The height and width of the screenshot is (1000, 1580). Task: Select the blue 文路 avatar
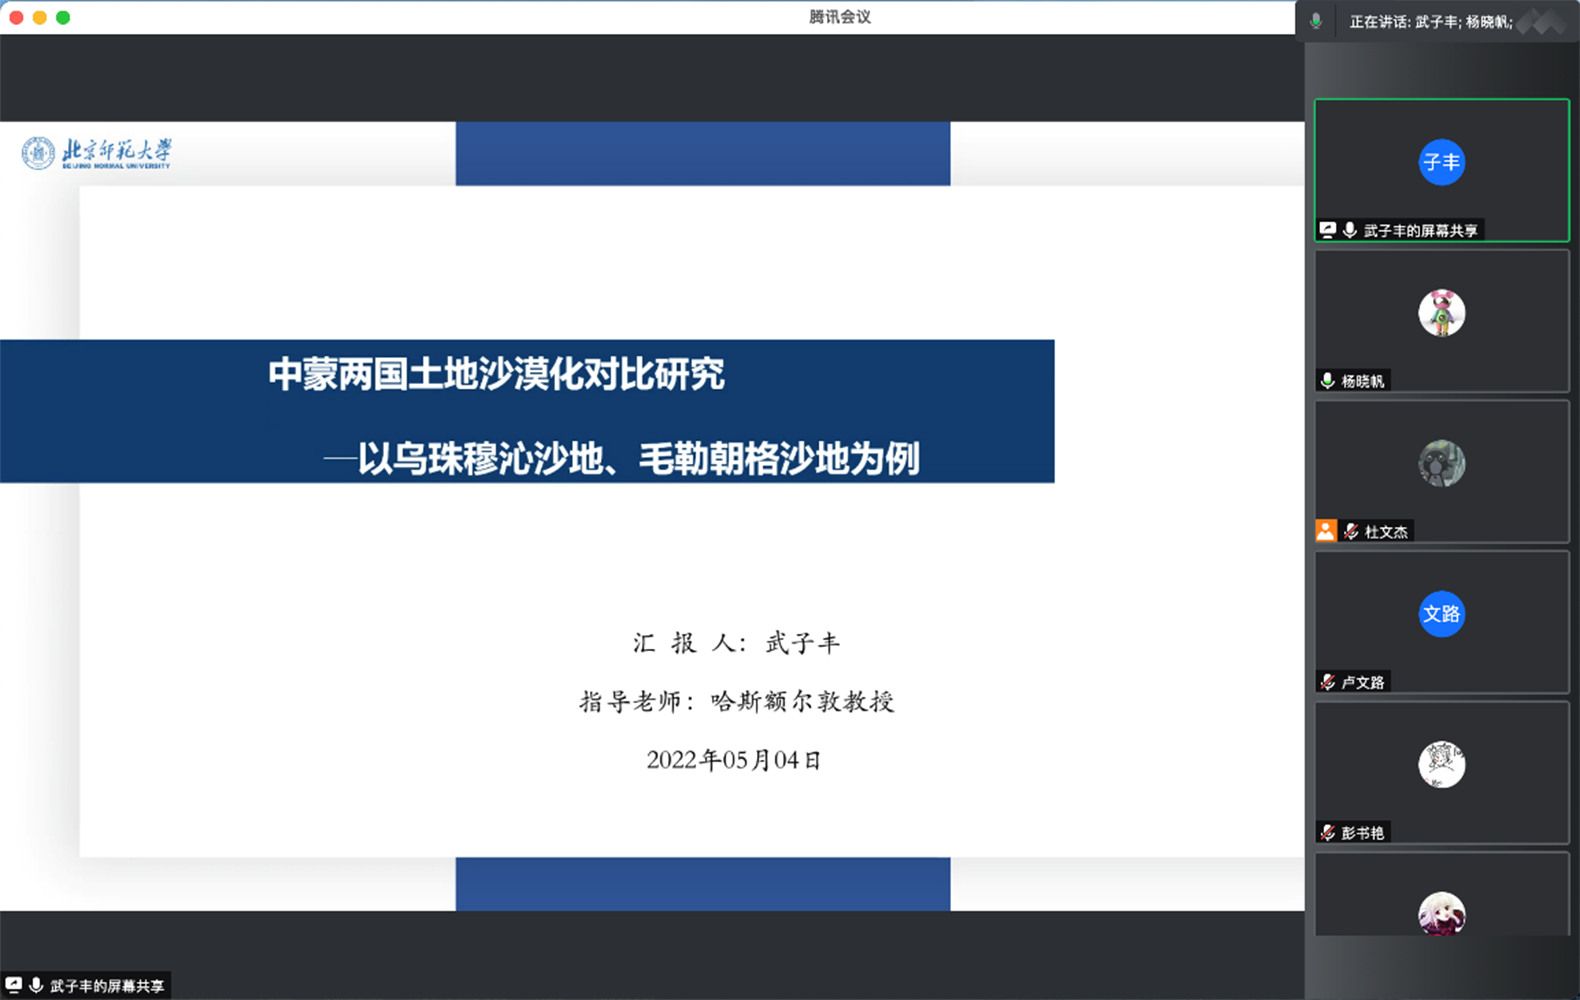click(x=1441, y=614)
